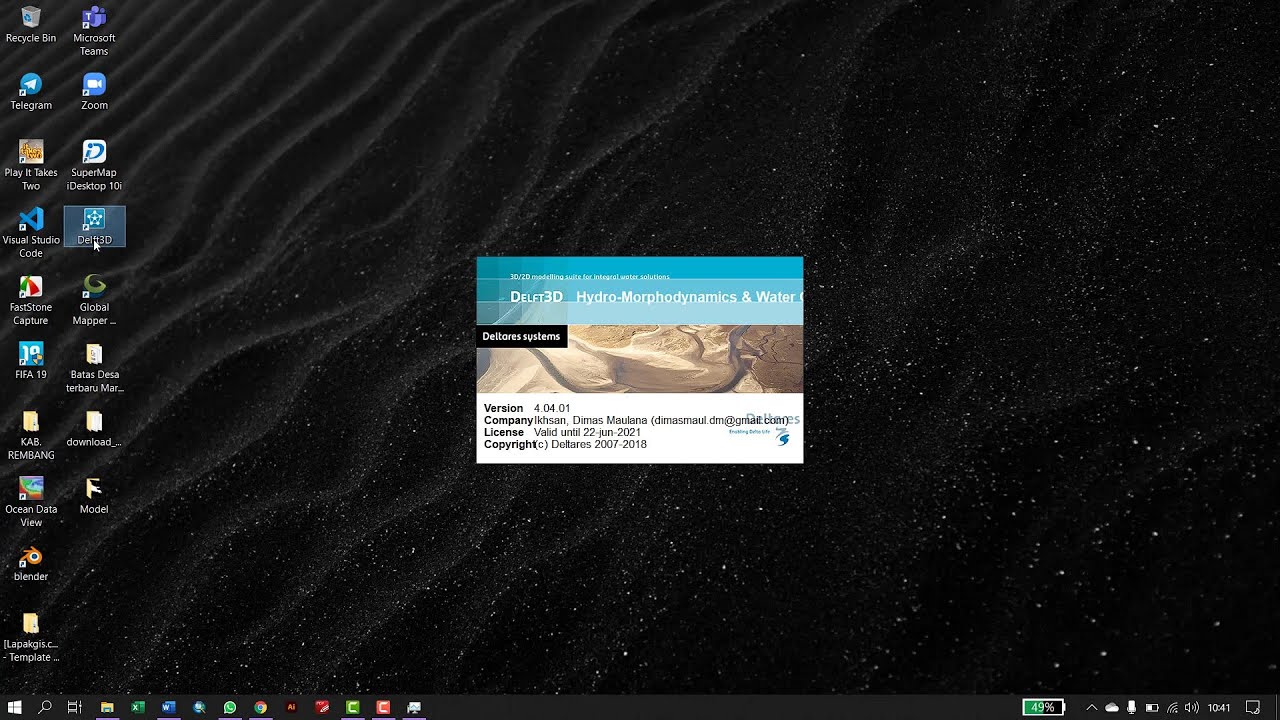Open the Recycle Bin desktop icon

click(31, 25)
